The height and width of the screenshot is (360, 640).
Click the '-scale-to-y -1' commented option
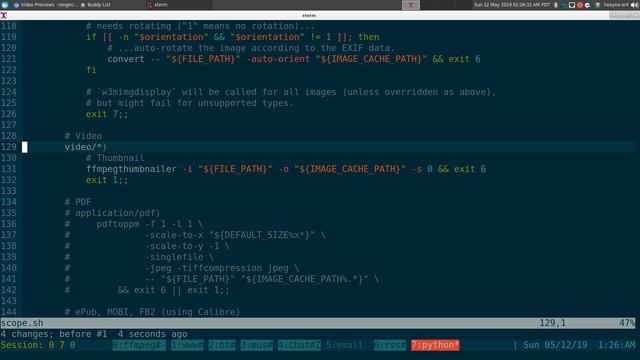click(182, 246)
